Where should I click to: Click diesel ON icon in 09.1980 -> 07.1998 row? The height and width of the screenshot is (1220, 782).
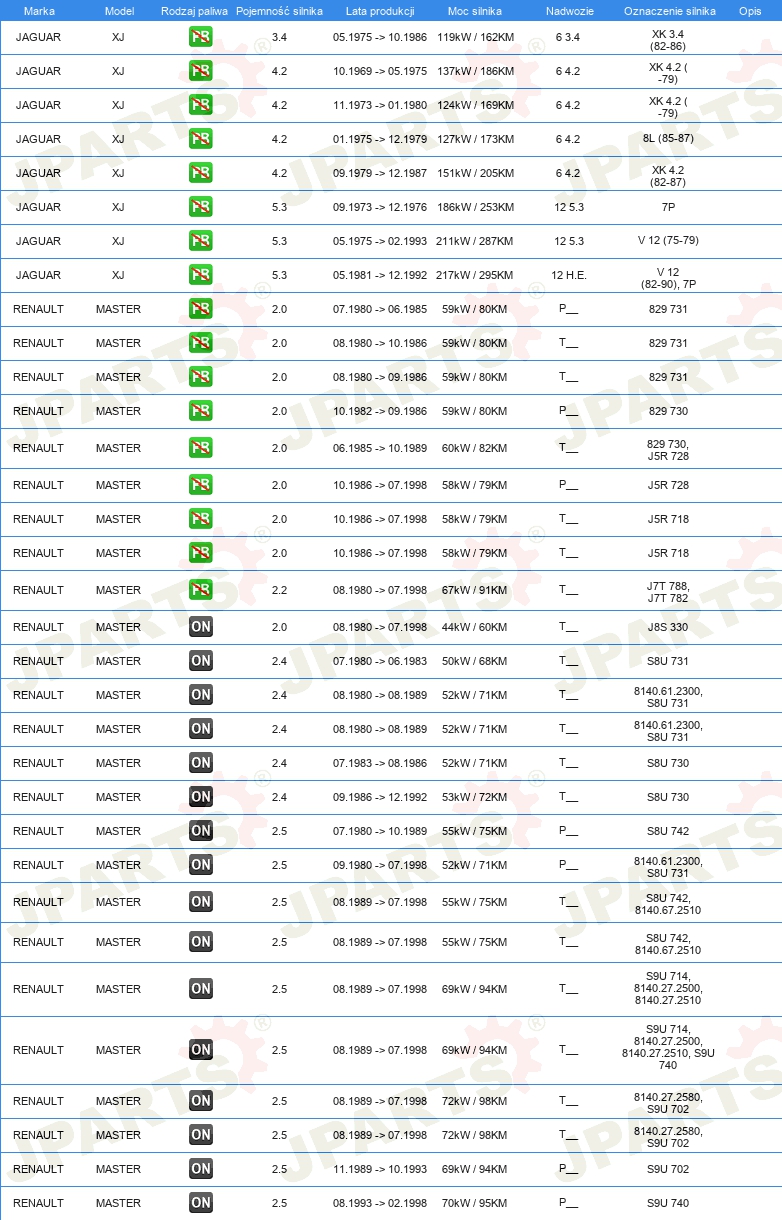pyautogui.click(x=201, y=865)
